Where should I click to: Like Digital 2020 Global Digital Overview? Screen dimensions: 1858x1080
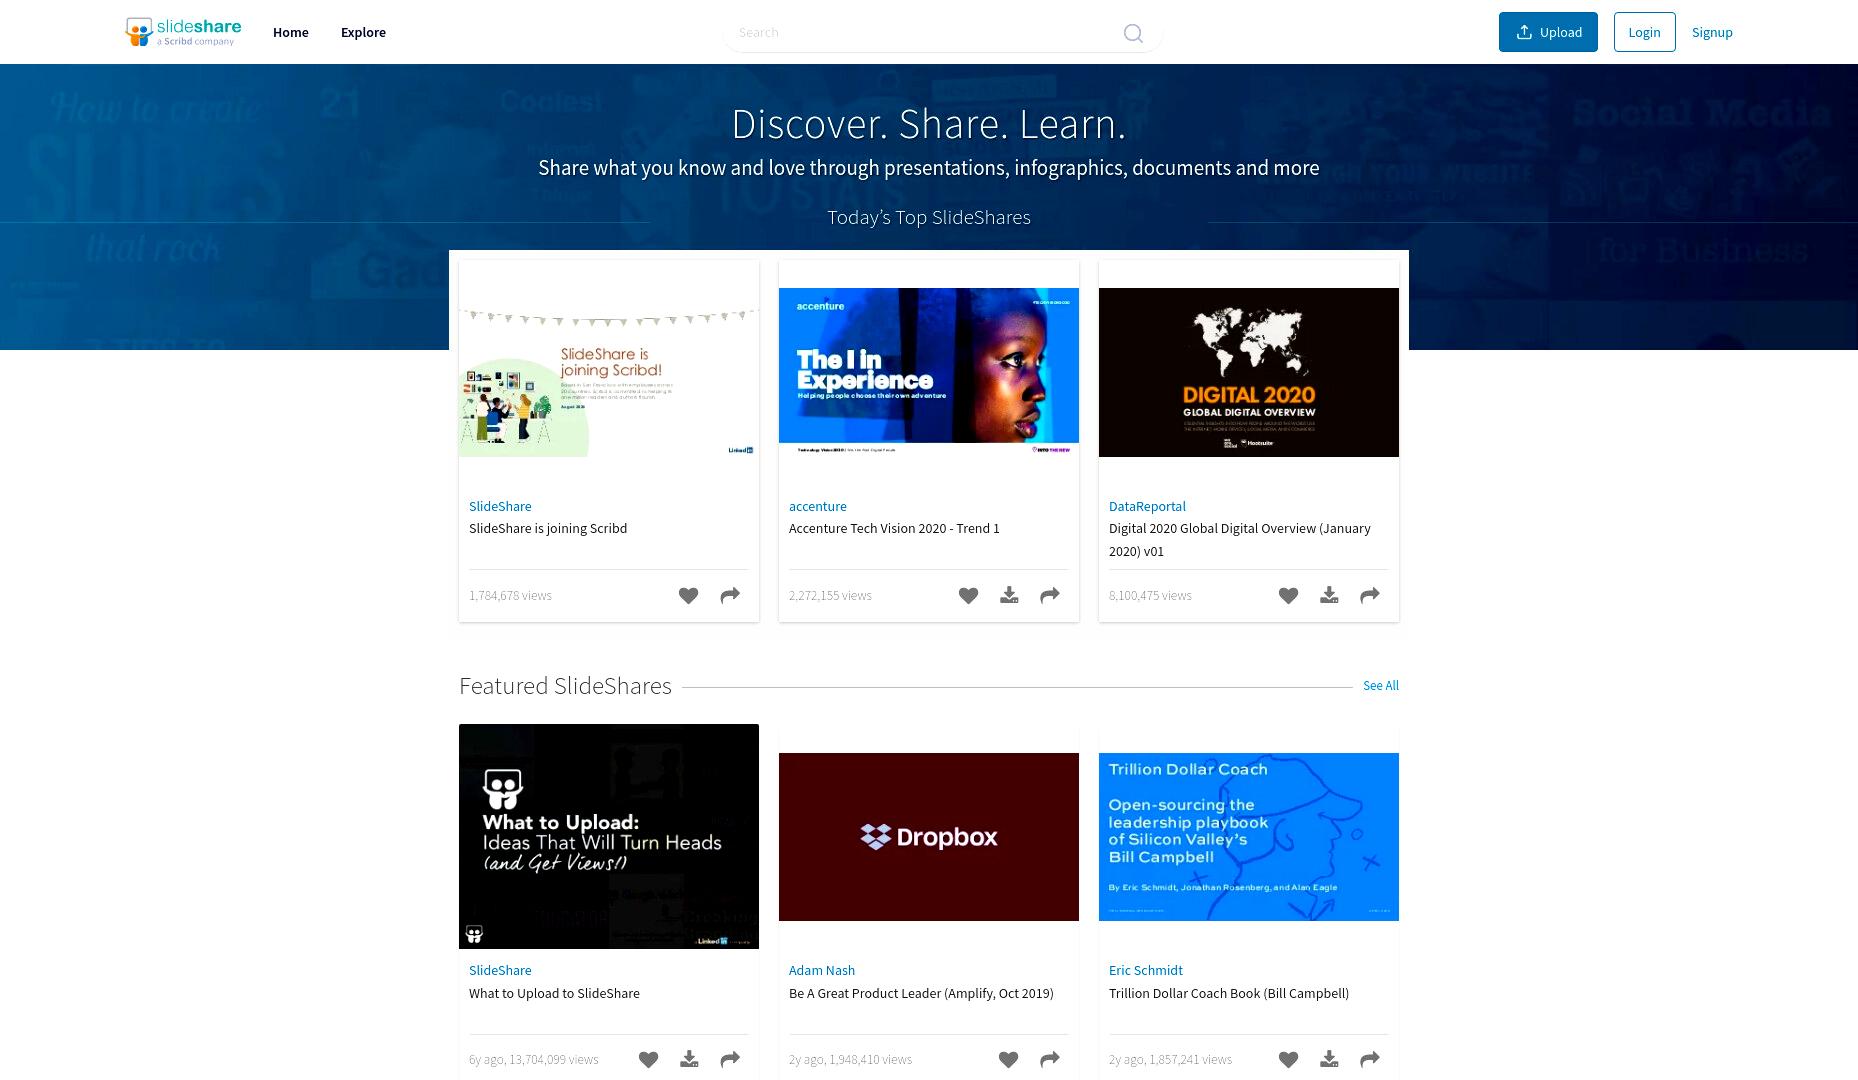click(1288, 595)
